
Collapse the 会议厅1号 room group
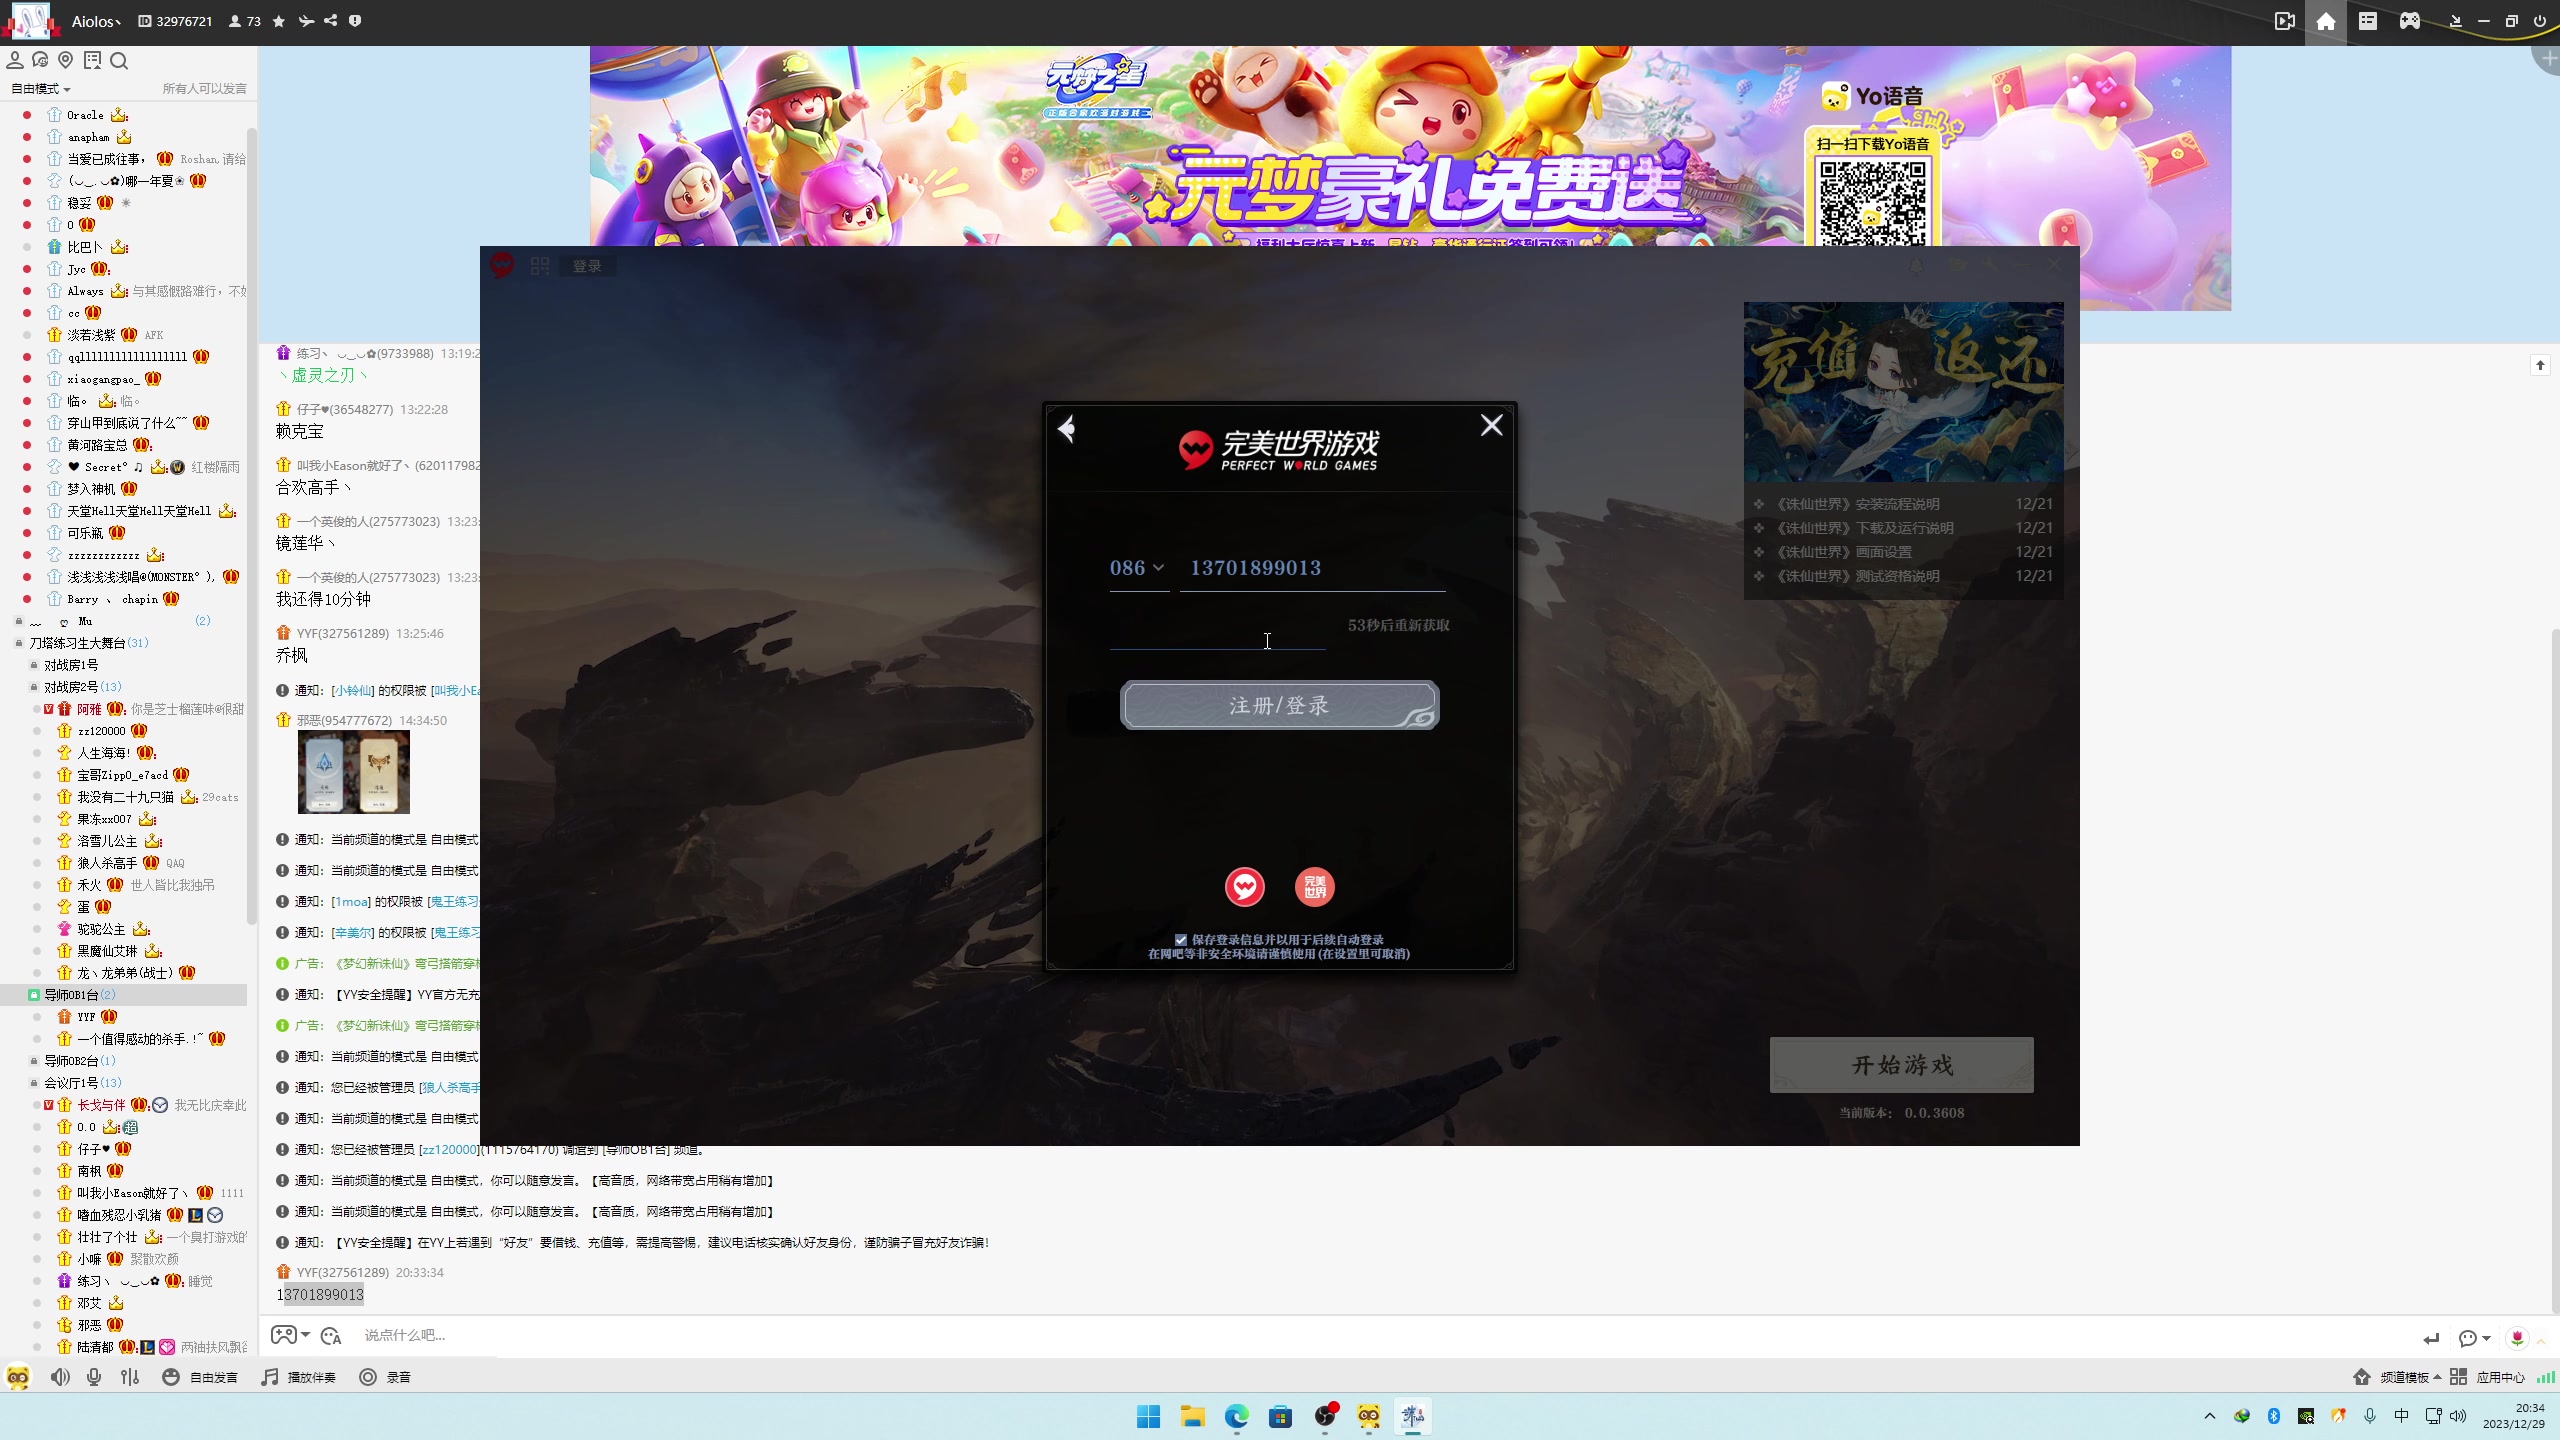coord(34,1083)
